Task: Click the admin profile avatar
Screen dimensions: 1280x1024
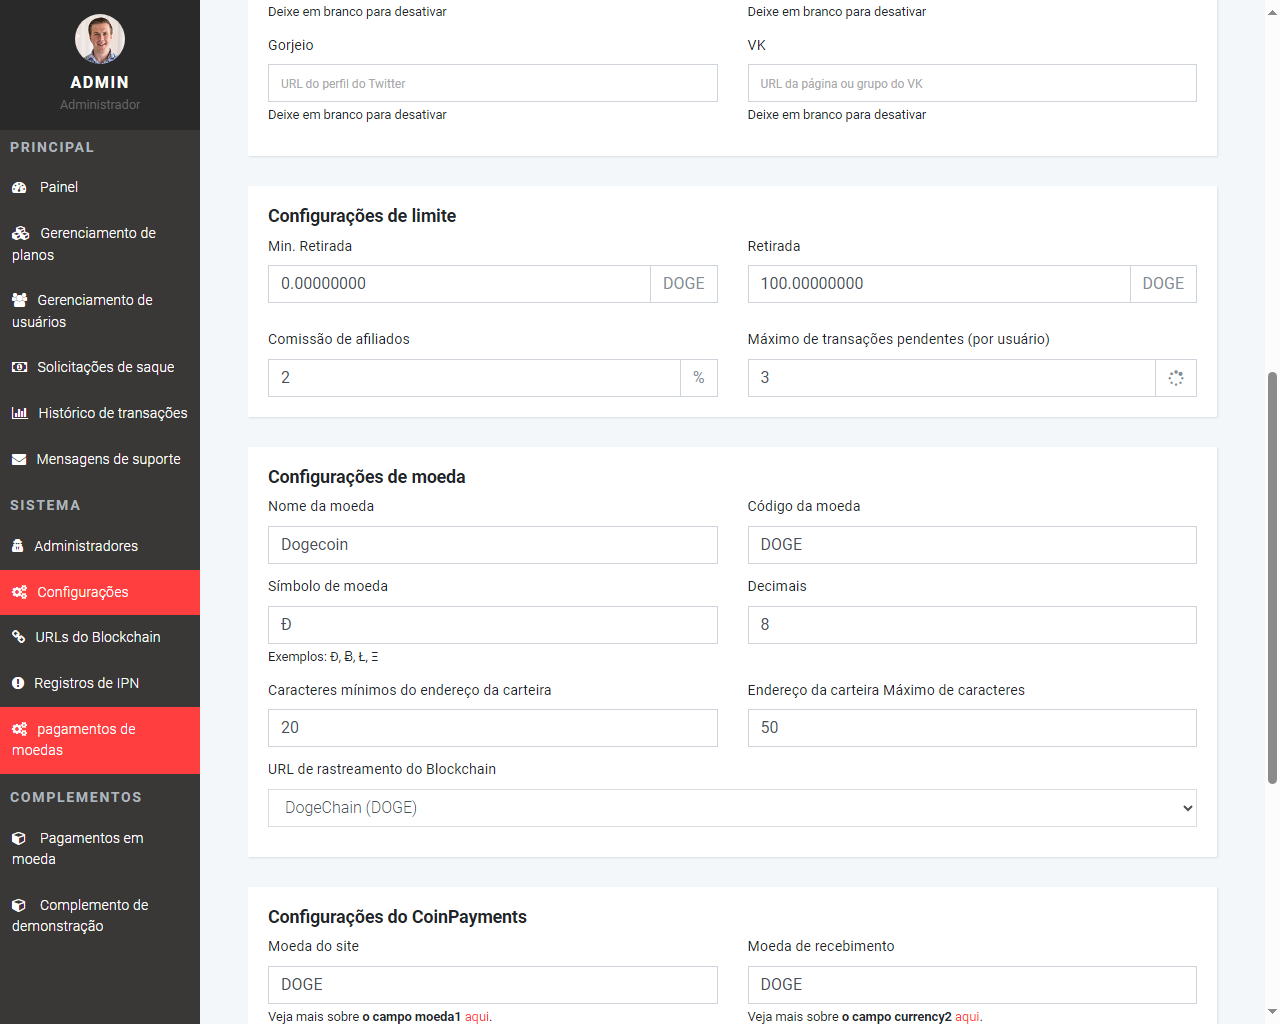Action: point(100,40)
